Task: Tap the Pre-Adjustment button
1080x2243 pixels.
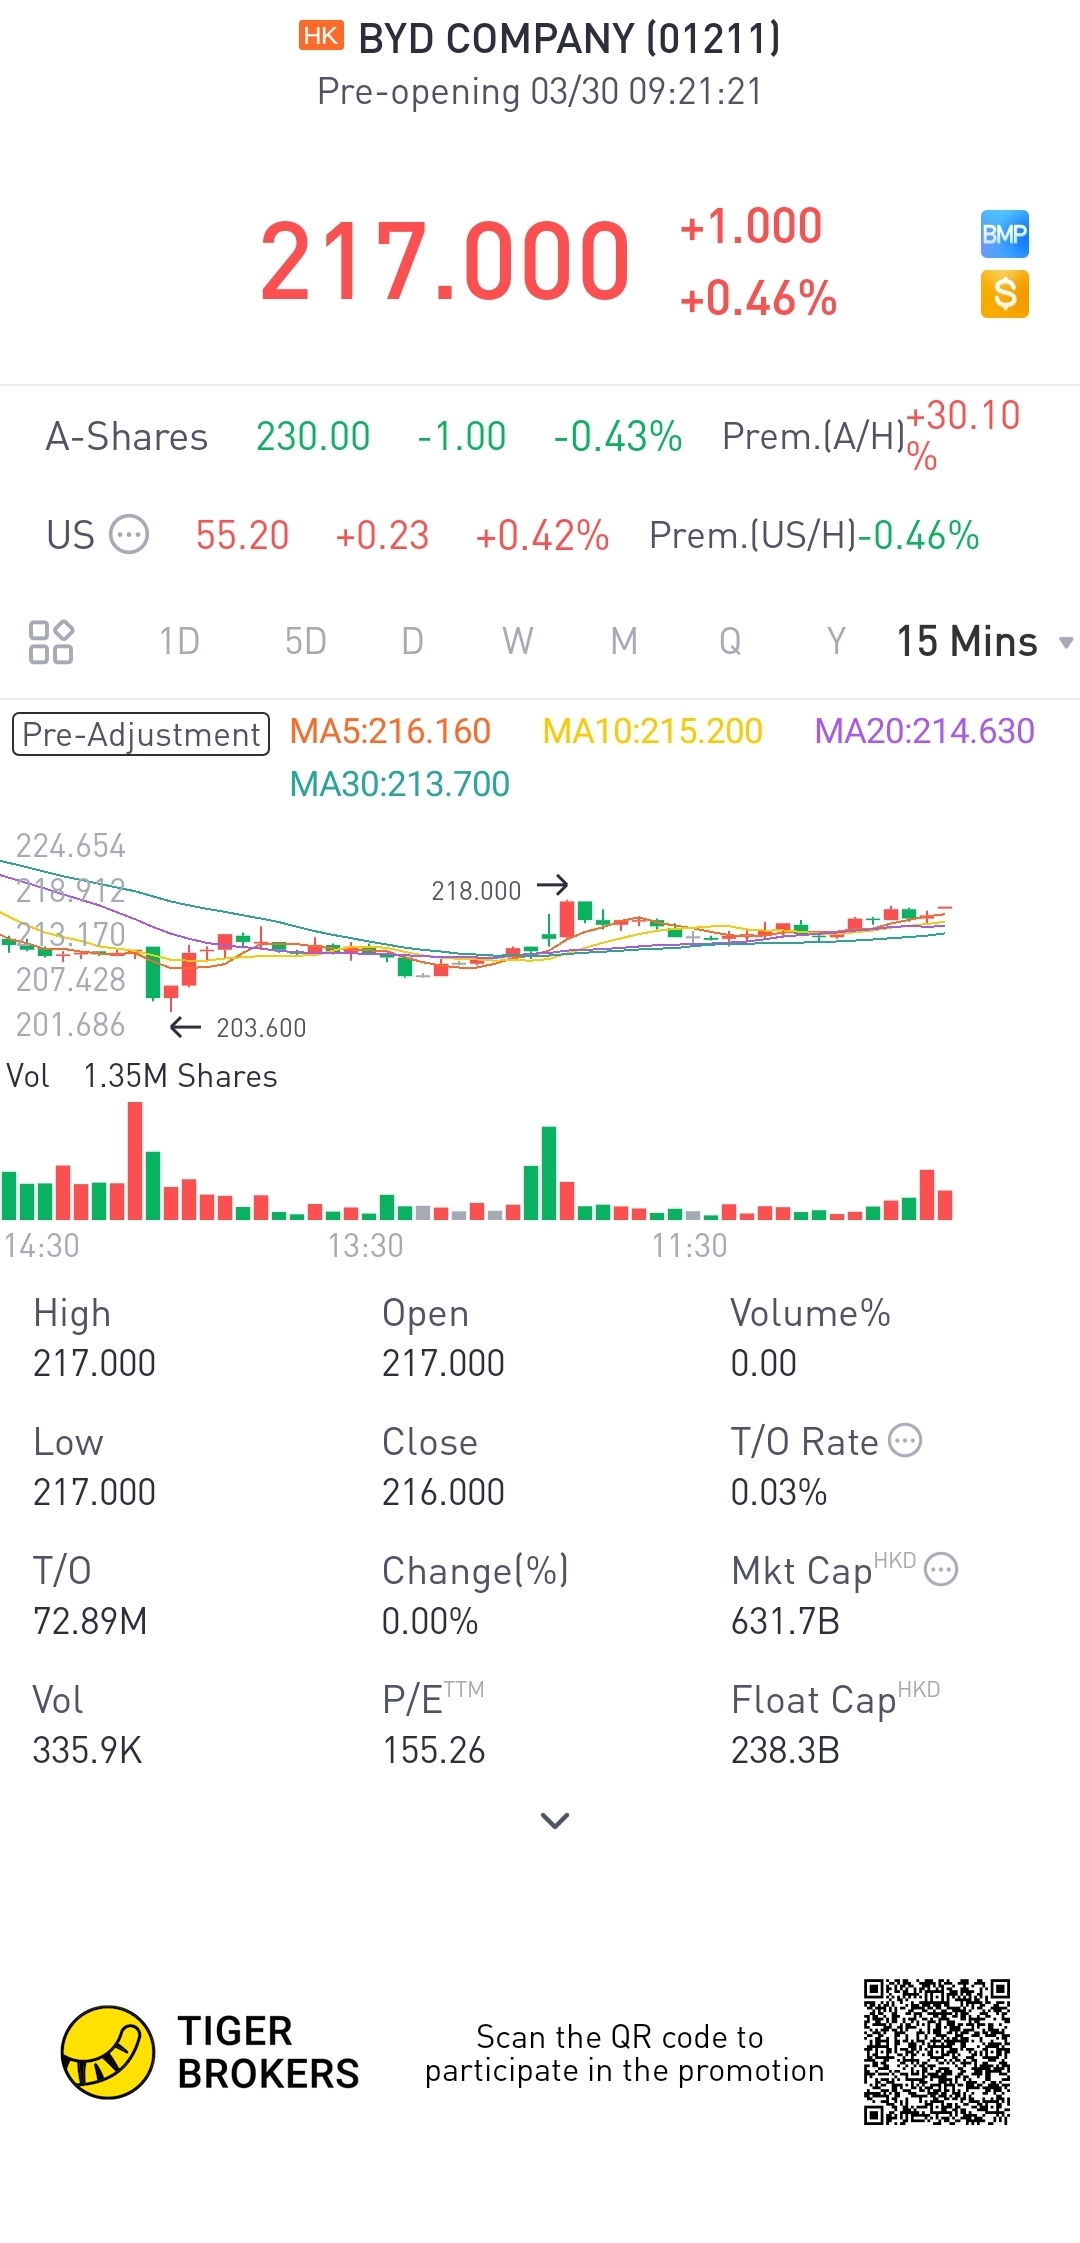Action: coord(141,734)
